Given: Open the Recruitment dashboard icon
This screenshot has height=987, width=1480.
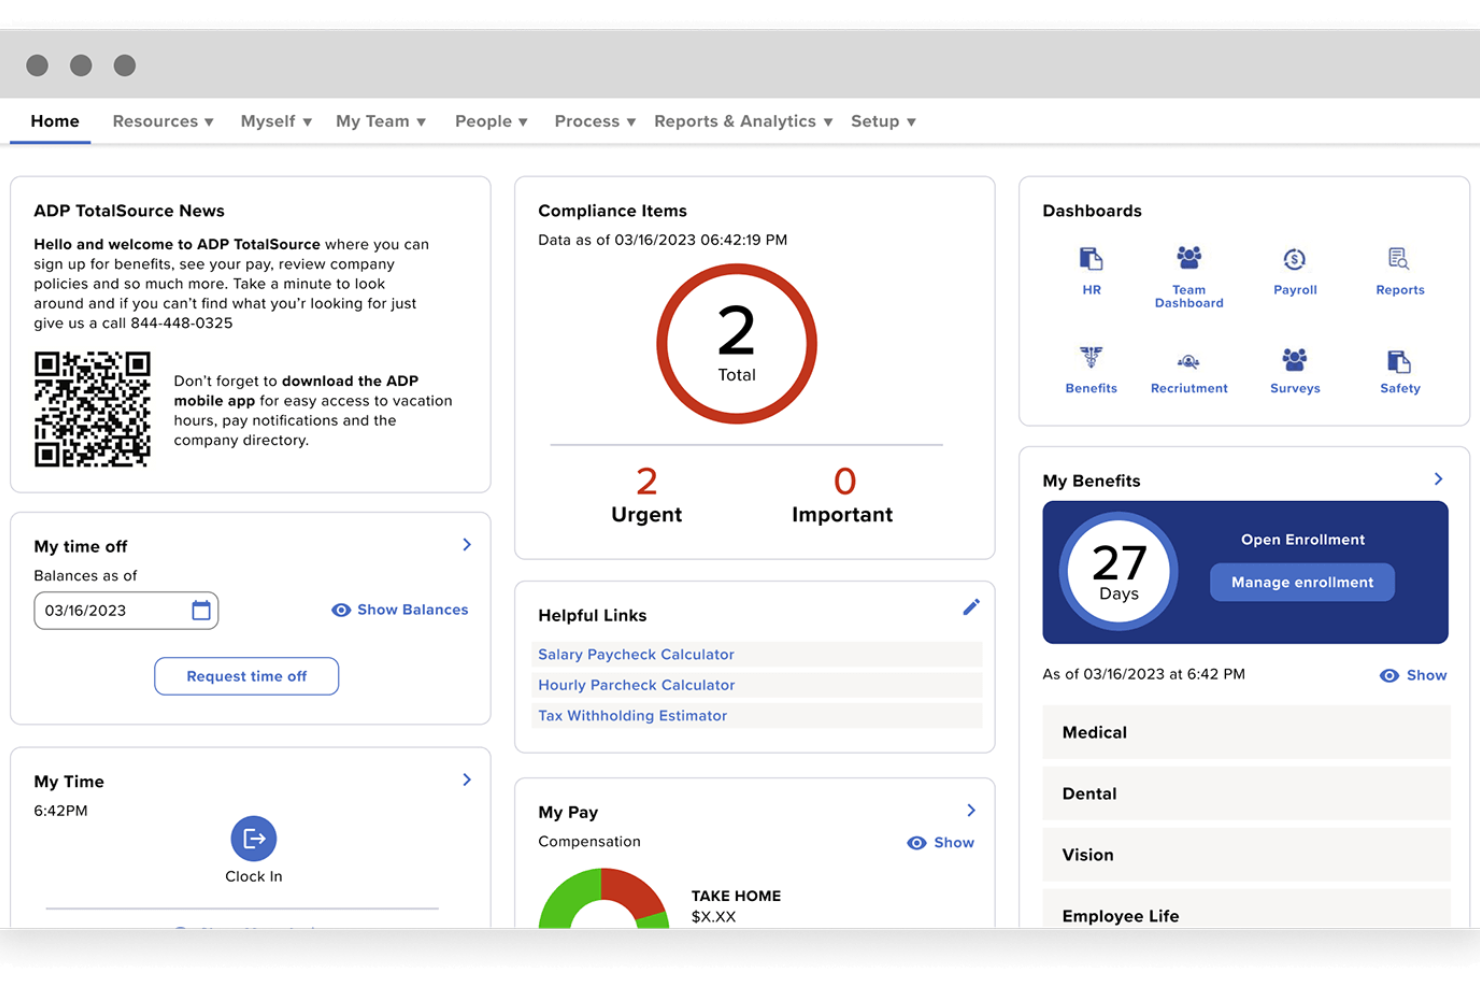Looking at the screenshot, I should [x=1188, y=361].
